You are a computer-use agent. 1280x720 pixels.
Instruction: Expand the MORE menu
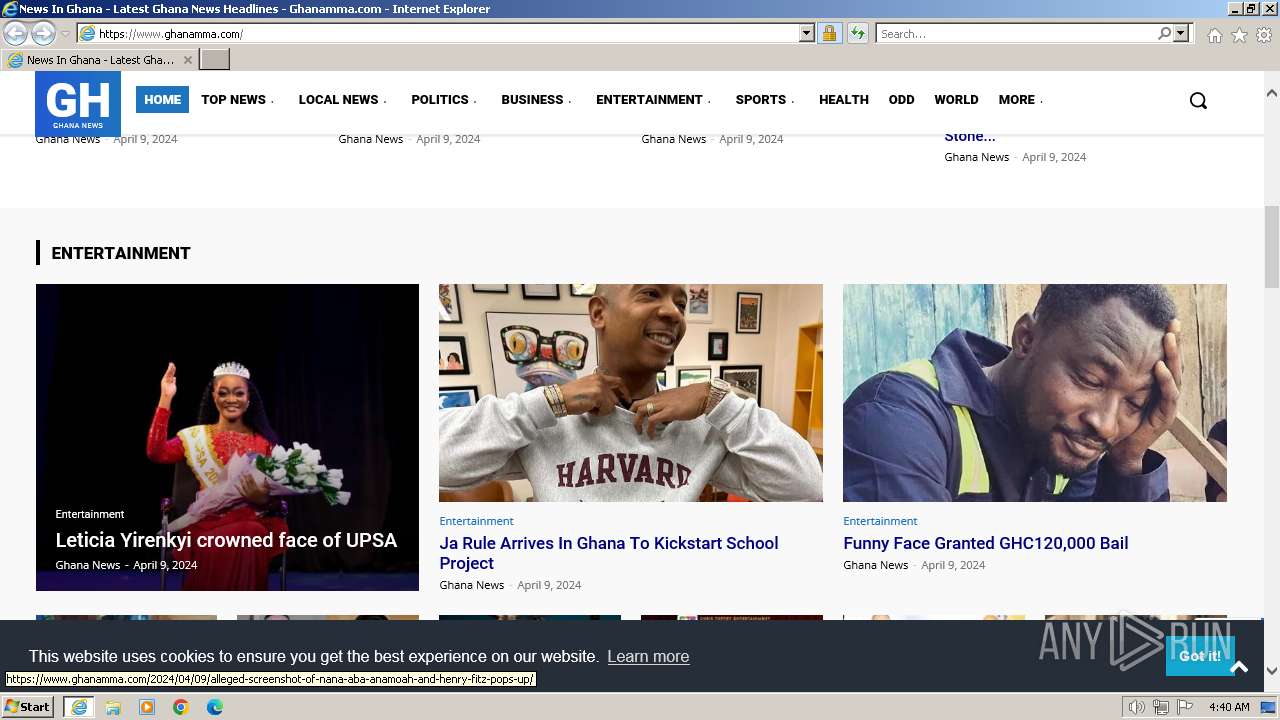point(1020,100)
